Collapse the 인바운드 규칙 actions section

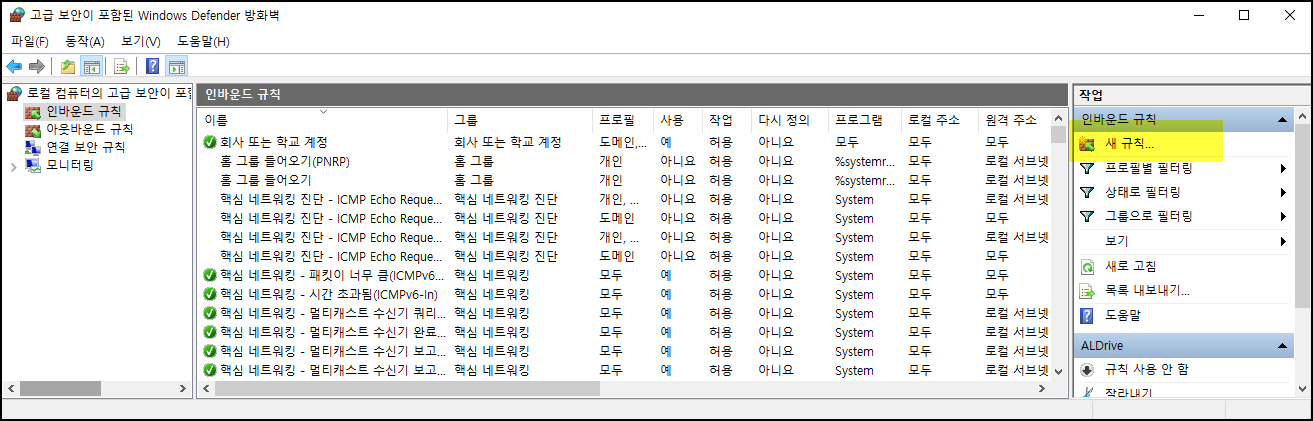(x=1282, y=120)
